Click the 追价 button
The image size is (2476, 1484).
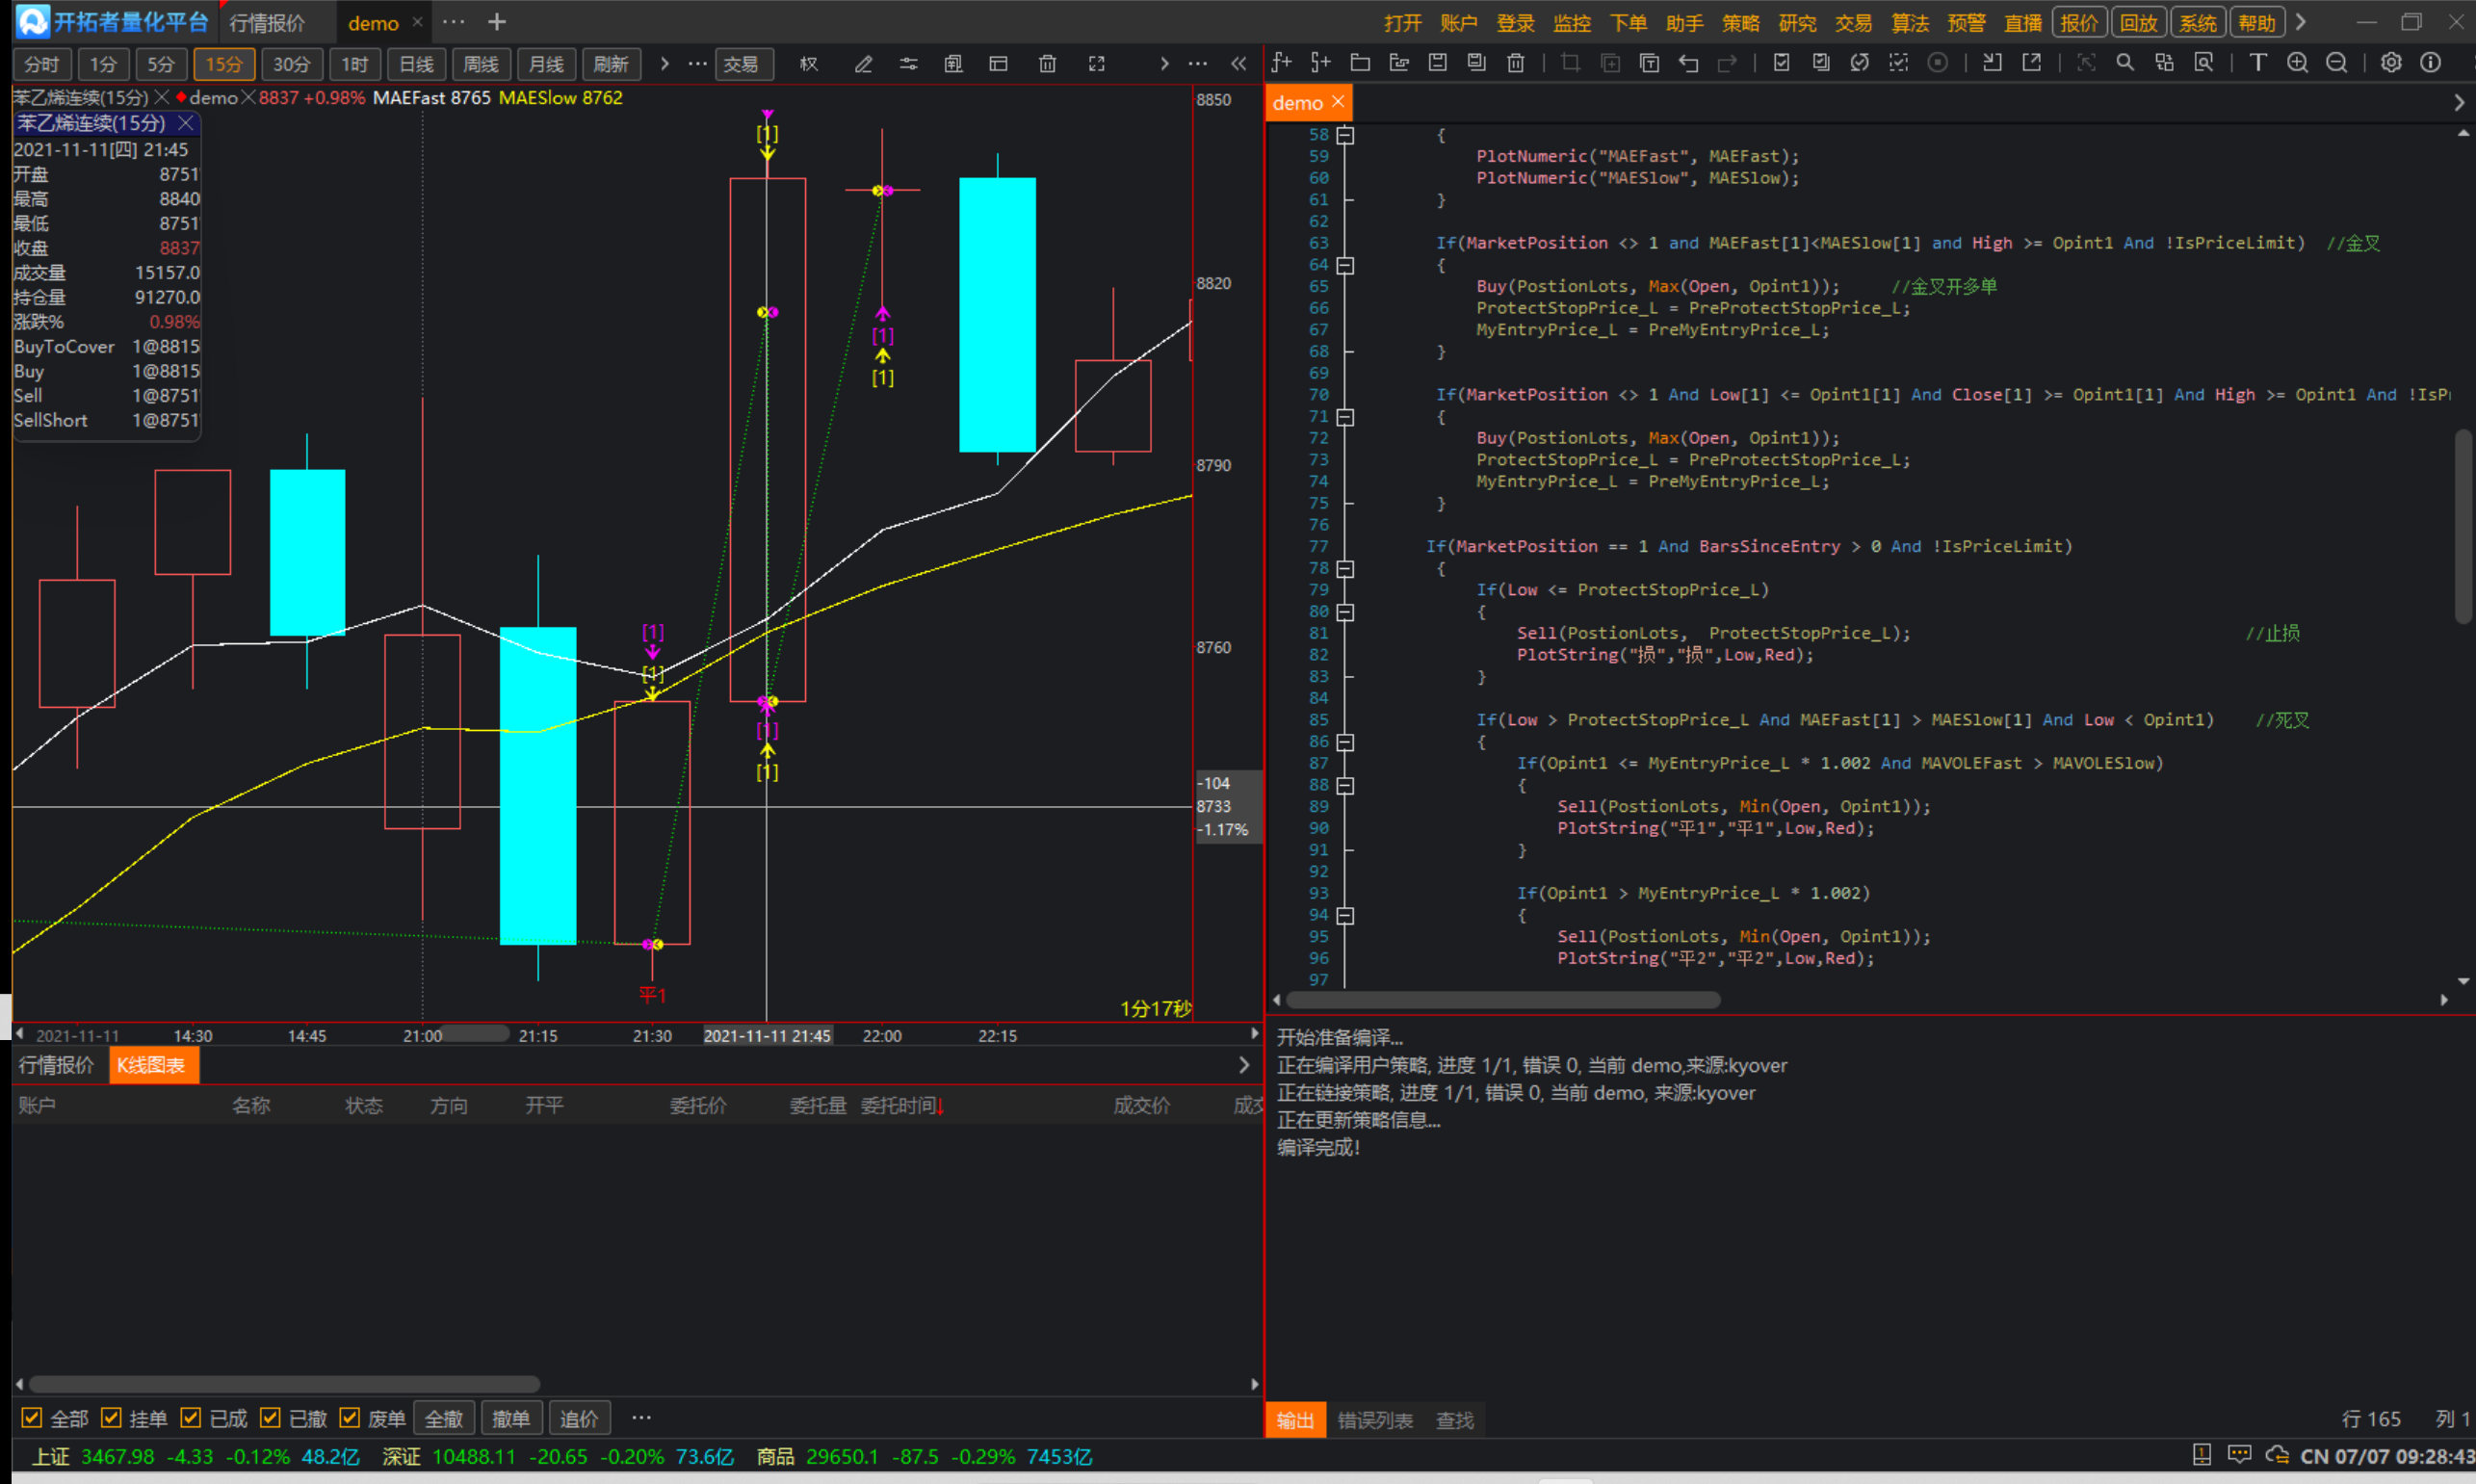coord(579,1418)
